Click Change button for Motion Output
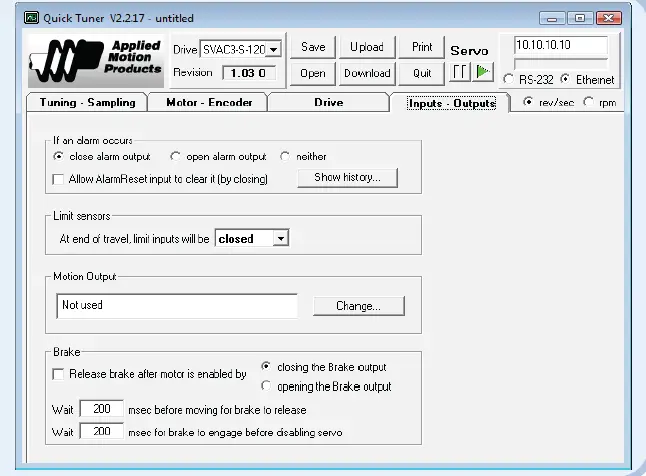The width and height of the screenshot is (646, 476). coord(358,306)
